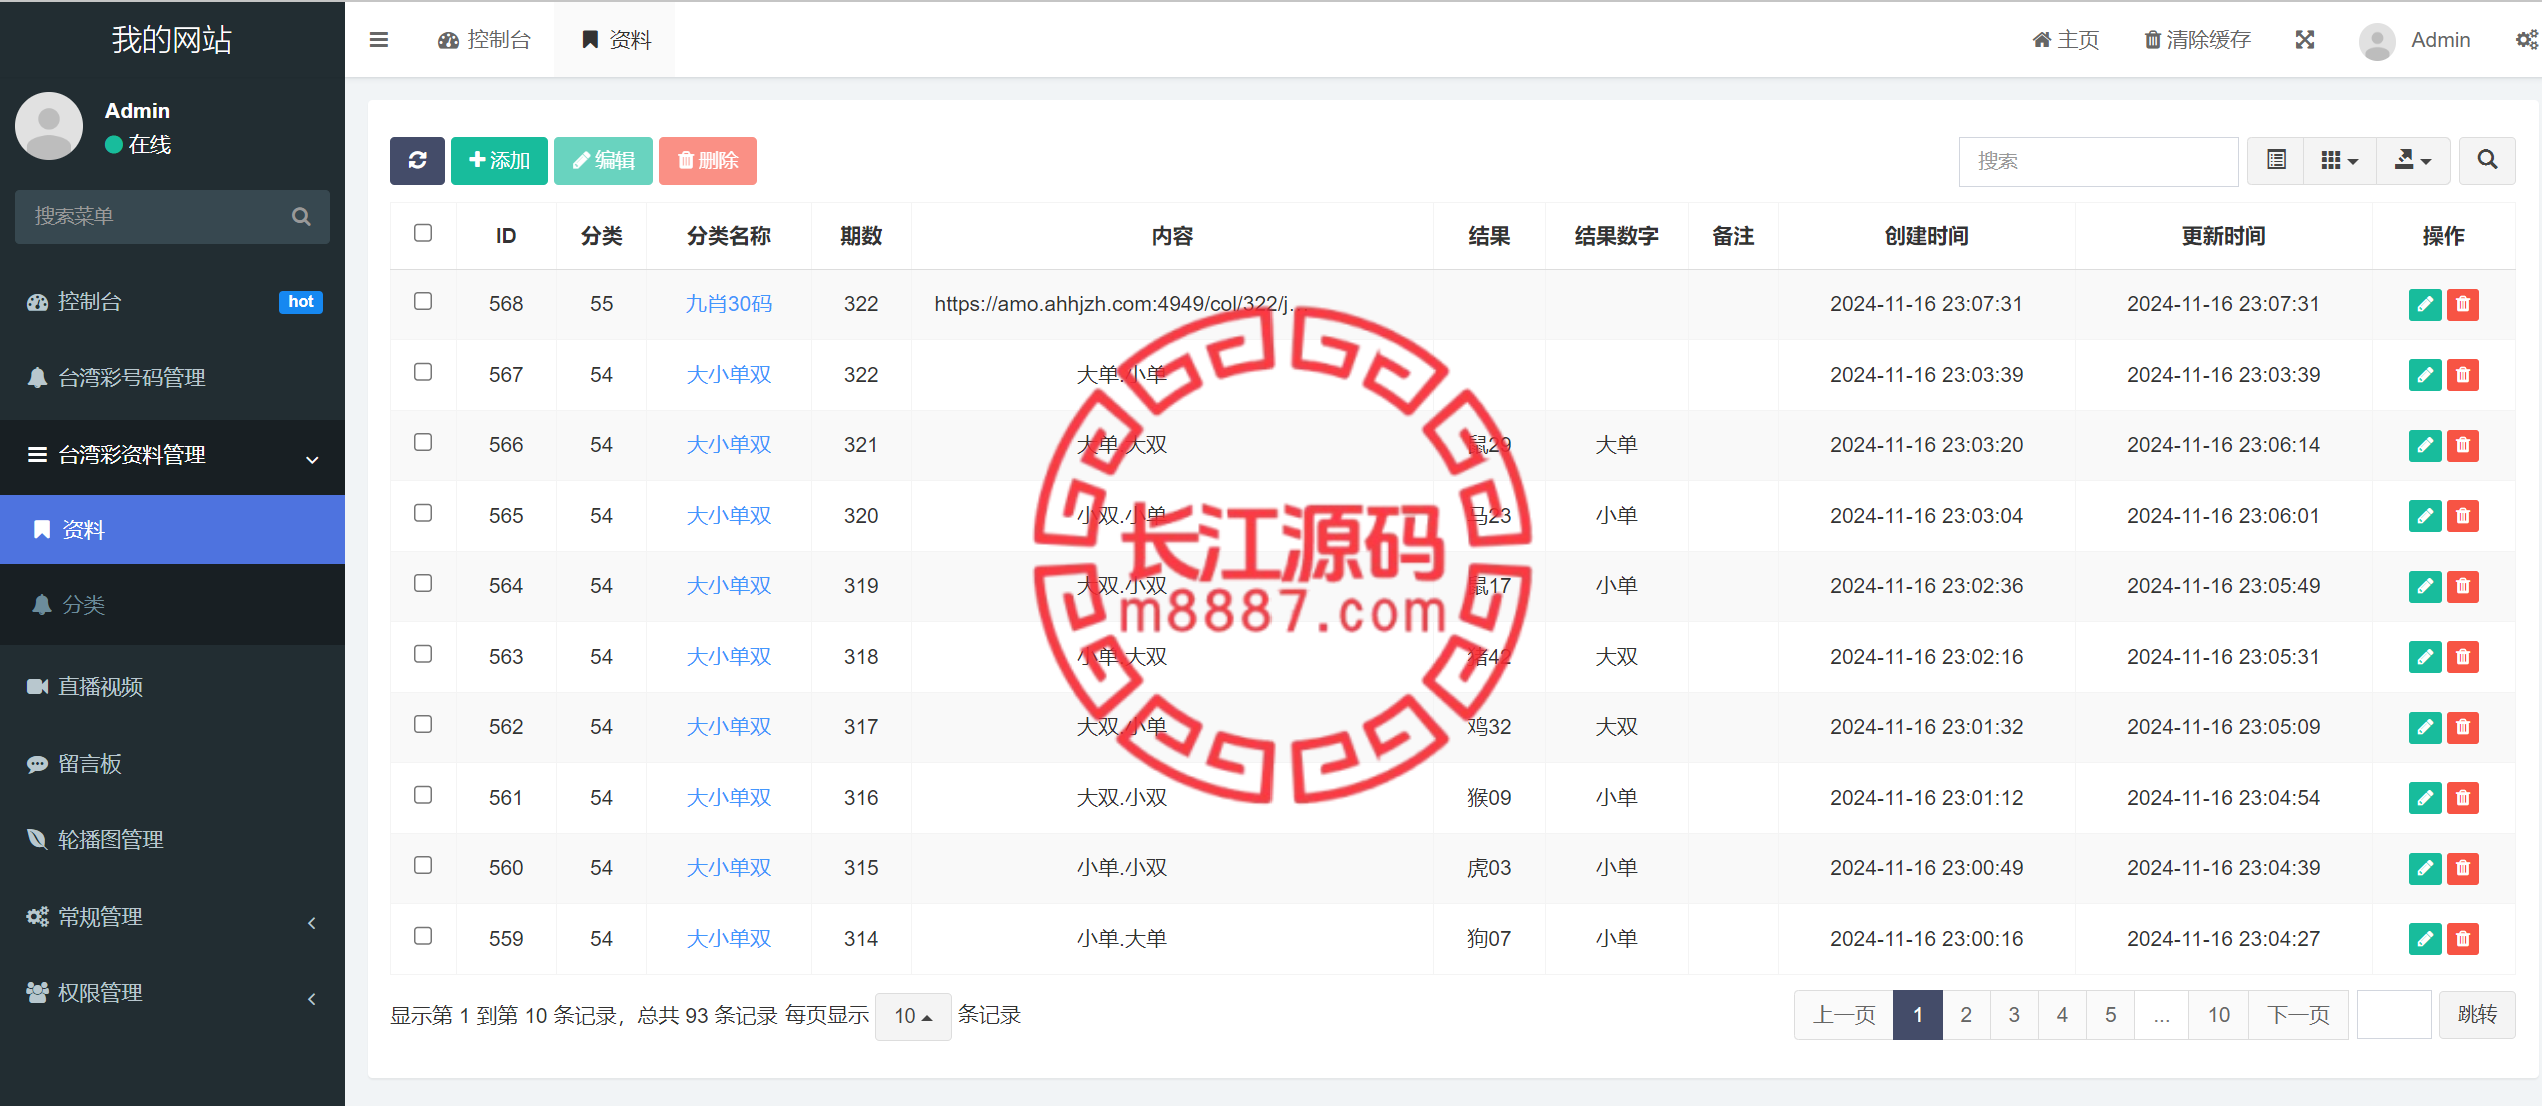Screen dimensions: 2542x1106
Task: Switch to the 控制台 tab
Action: (484, 40)
